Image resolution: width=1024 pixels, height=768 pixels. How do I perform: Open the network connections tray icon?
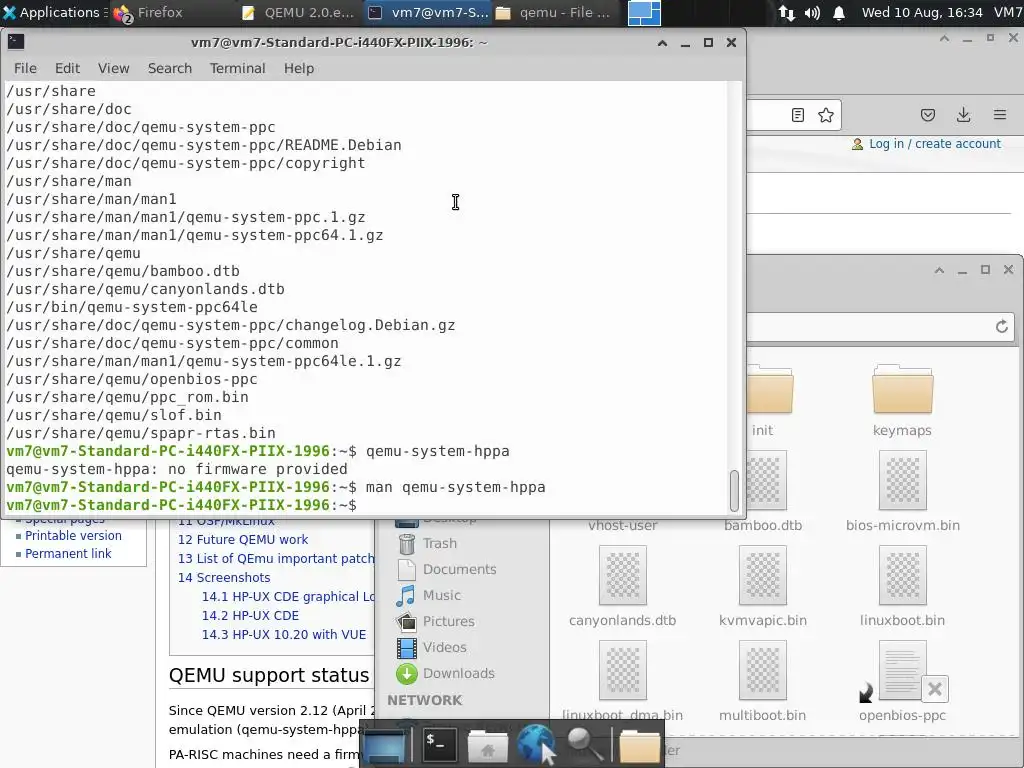tap(787, 13)
